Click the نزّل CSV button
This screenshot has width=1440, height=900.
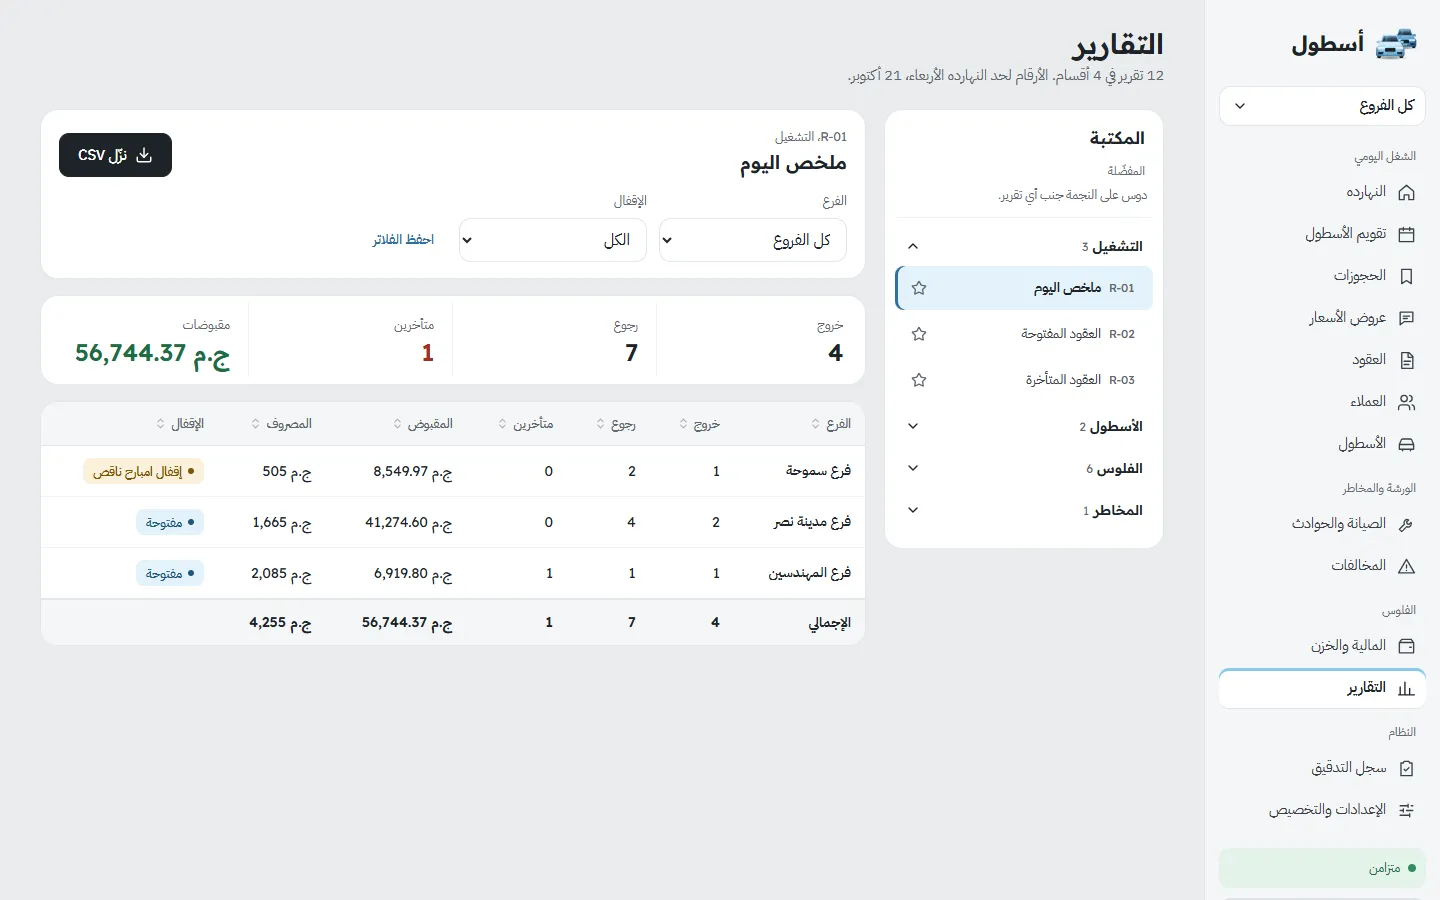pos(115,155)
